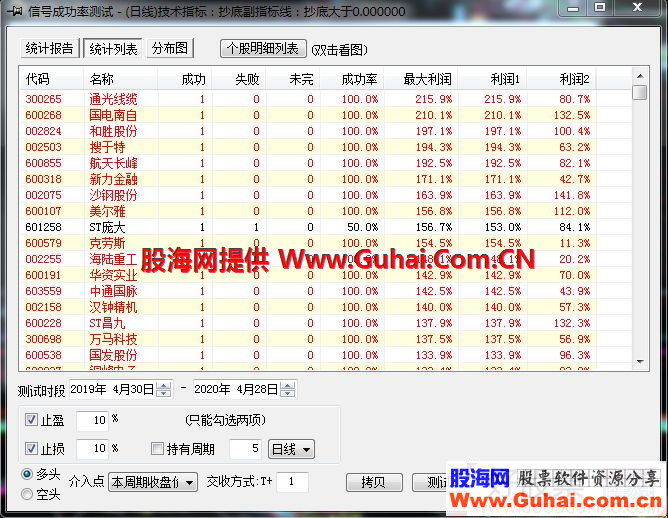Open 介入点 本周期收盘价 dropdown

153,482
